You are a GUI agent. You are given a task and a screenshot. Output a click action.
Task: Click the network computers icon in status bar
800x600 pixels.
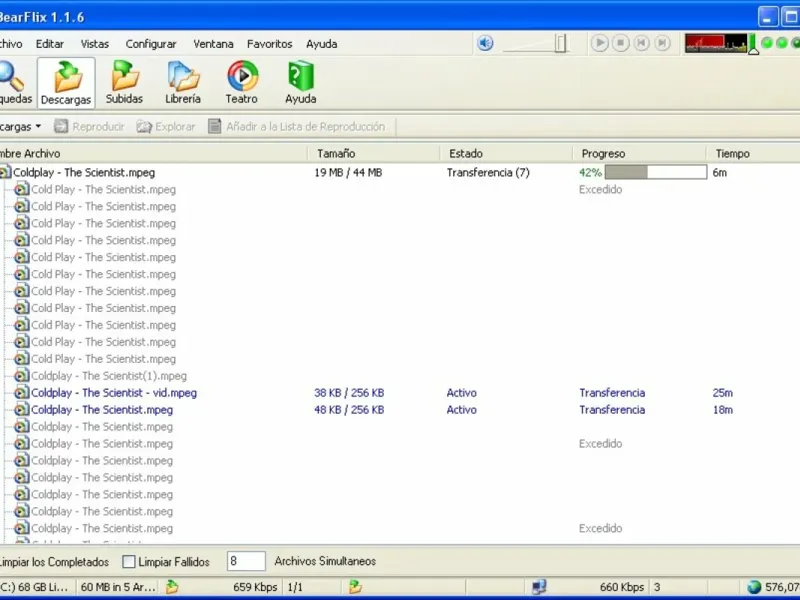click(x=539, y=587)
